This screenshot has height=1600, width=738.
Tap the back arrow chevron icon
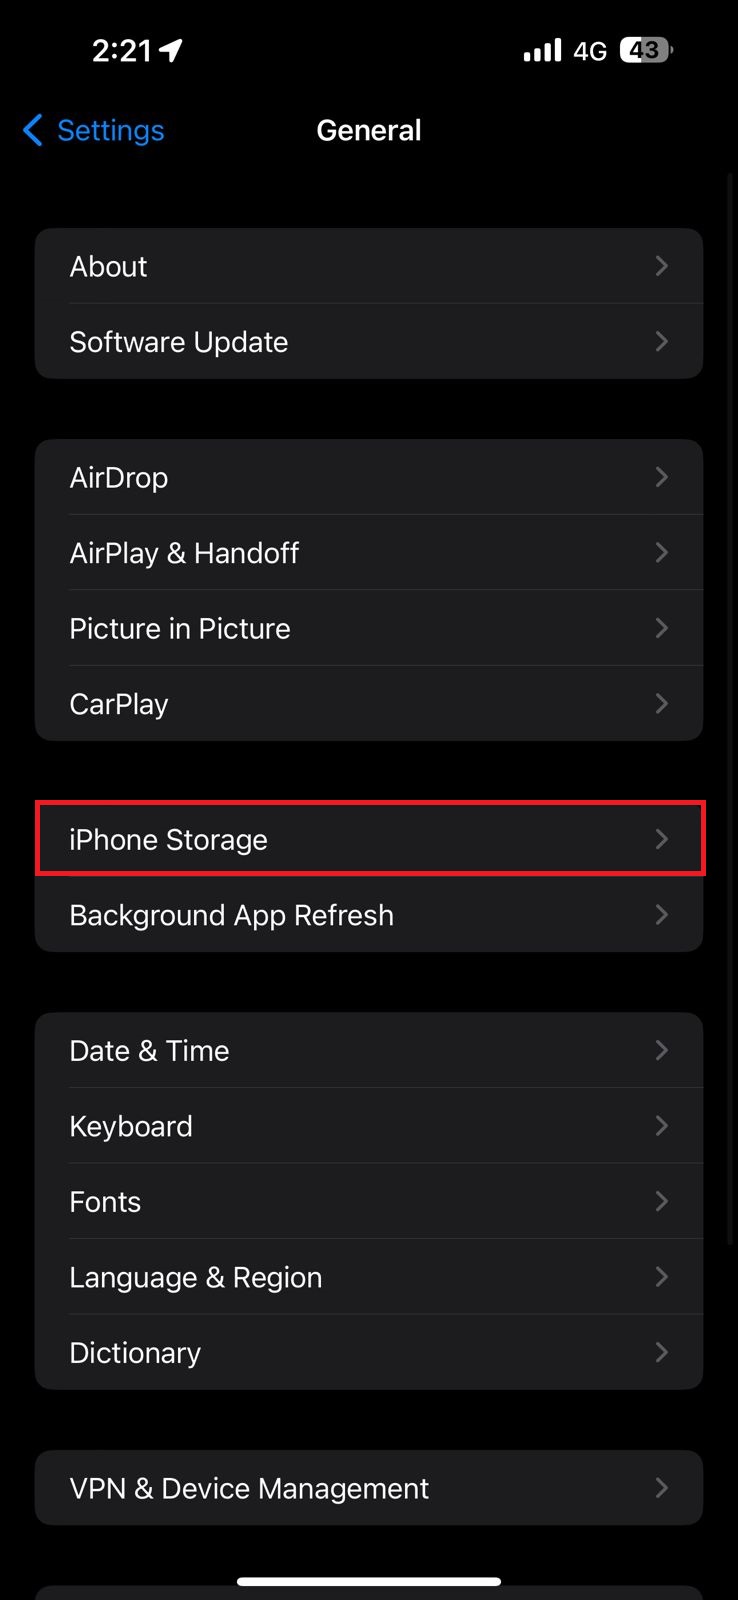click(x=33, y=130)
